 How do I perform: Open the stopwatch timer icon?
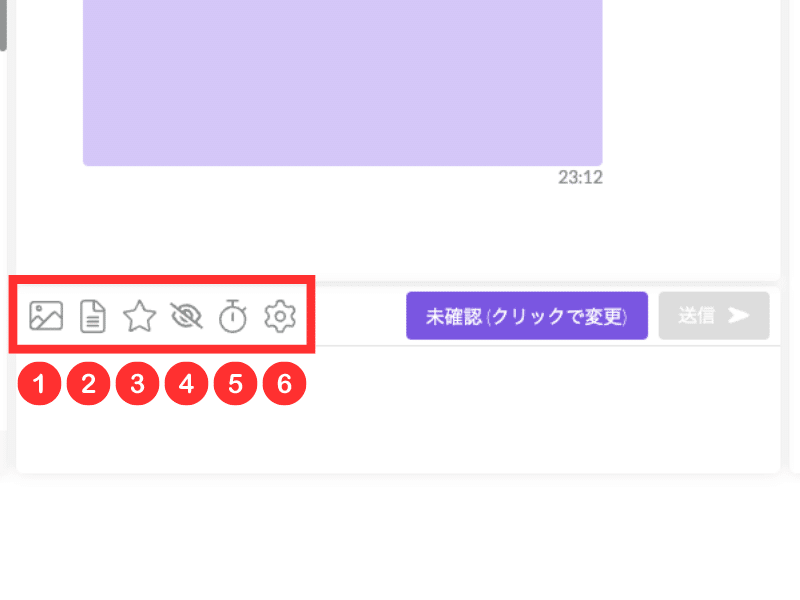(233, 316)
